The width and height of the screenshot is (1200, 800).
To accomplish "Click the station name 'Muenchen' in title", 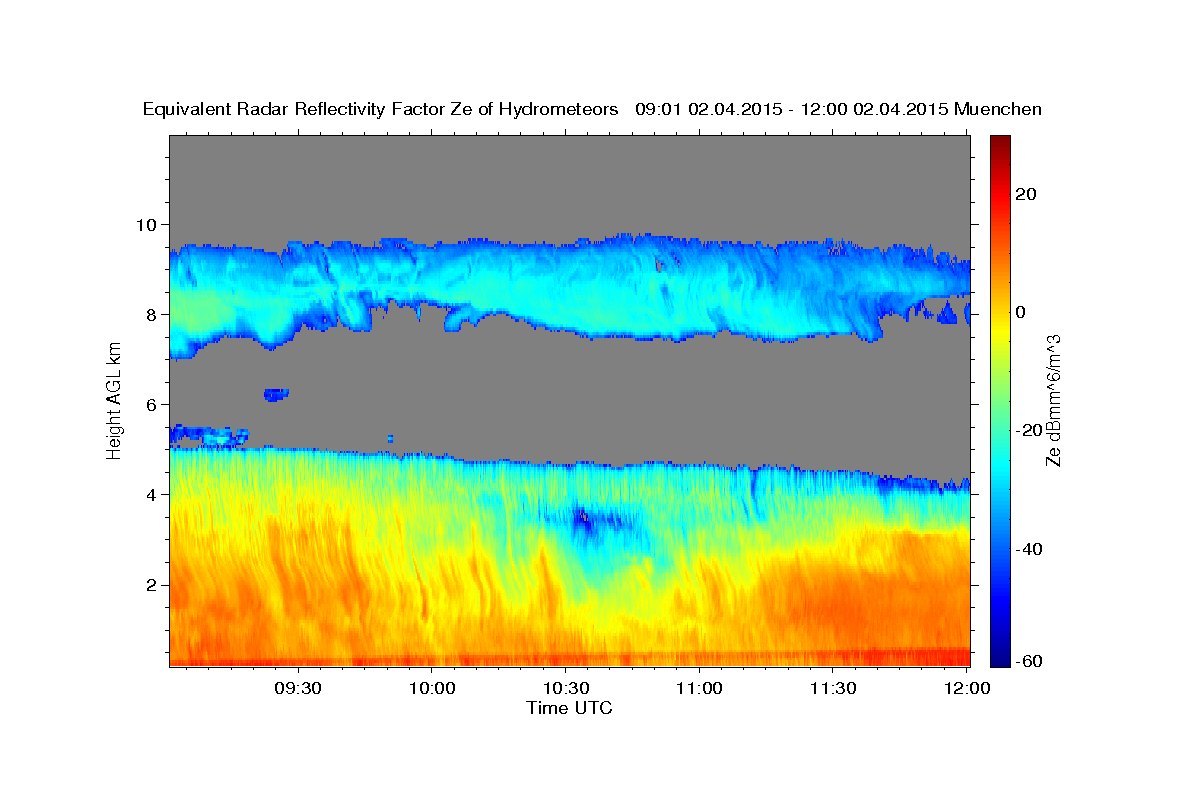I will click(x=998, y=109).
